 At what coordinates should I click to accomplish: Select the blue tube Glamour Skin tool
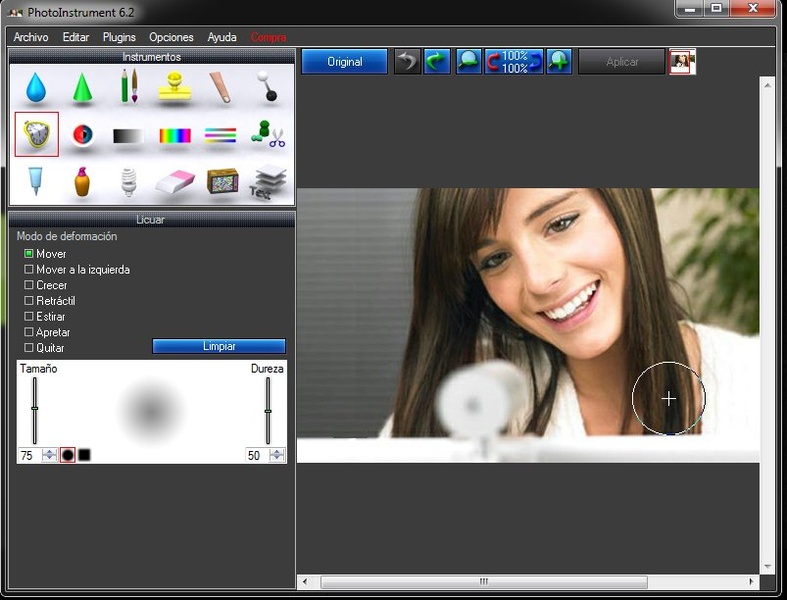35,181
